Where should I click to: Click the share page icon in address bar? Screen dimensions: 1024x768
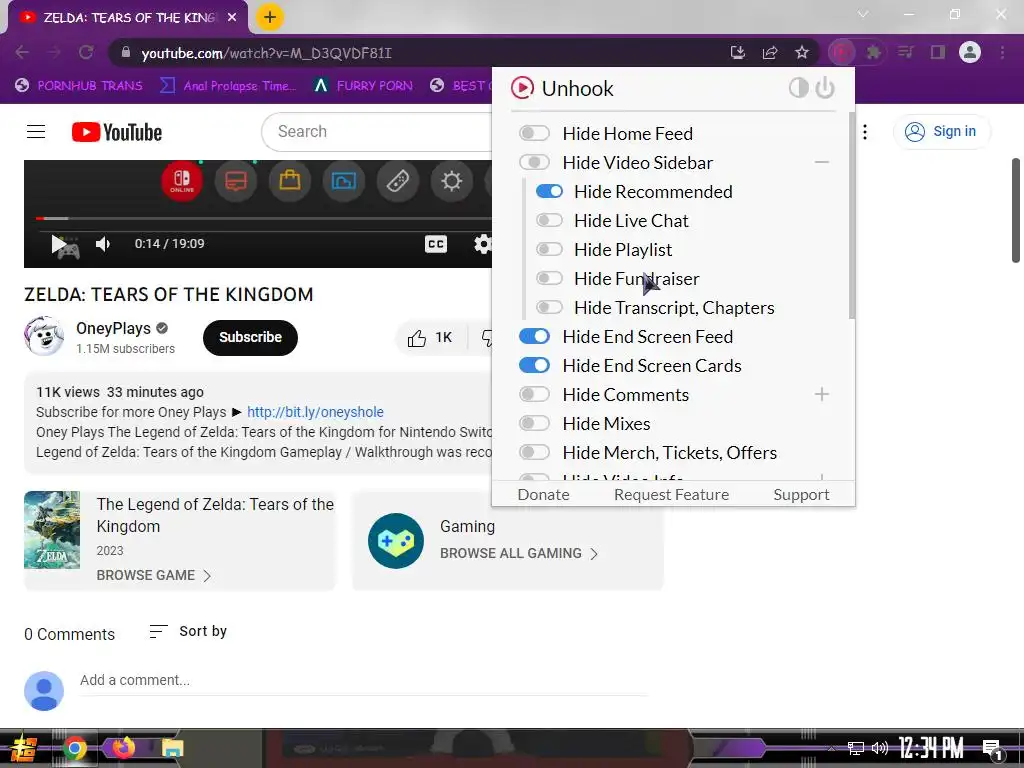click(x=770, y=52)
